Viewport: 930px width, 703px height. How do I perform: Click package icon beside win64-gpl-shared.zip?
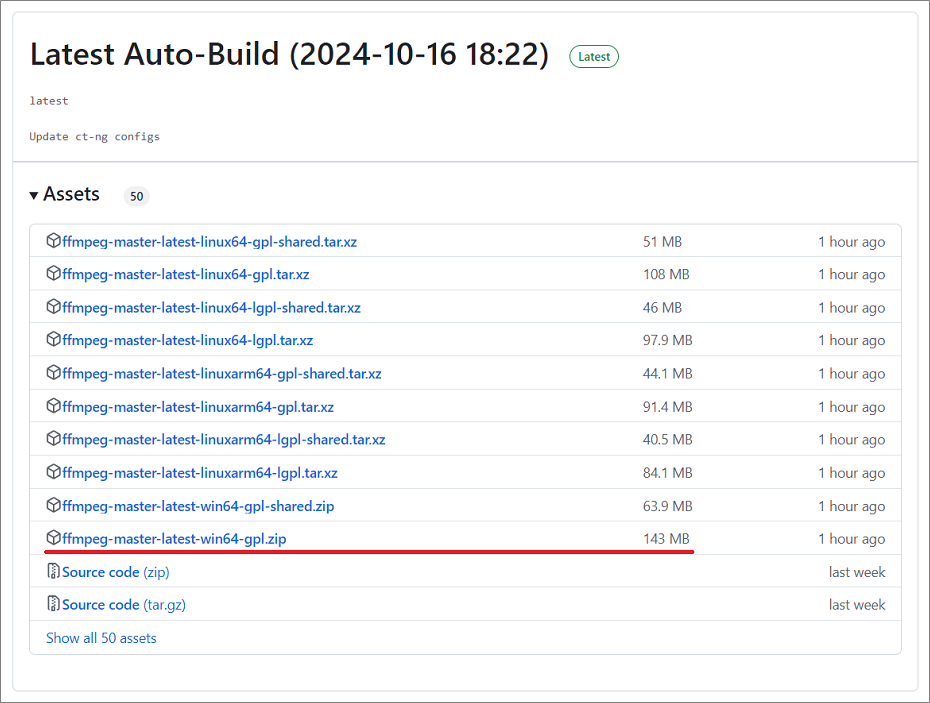(x=53, y=505)
